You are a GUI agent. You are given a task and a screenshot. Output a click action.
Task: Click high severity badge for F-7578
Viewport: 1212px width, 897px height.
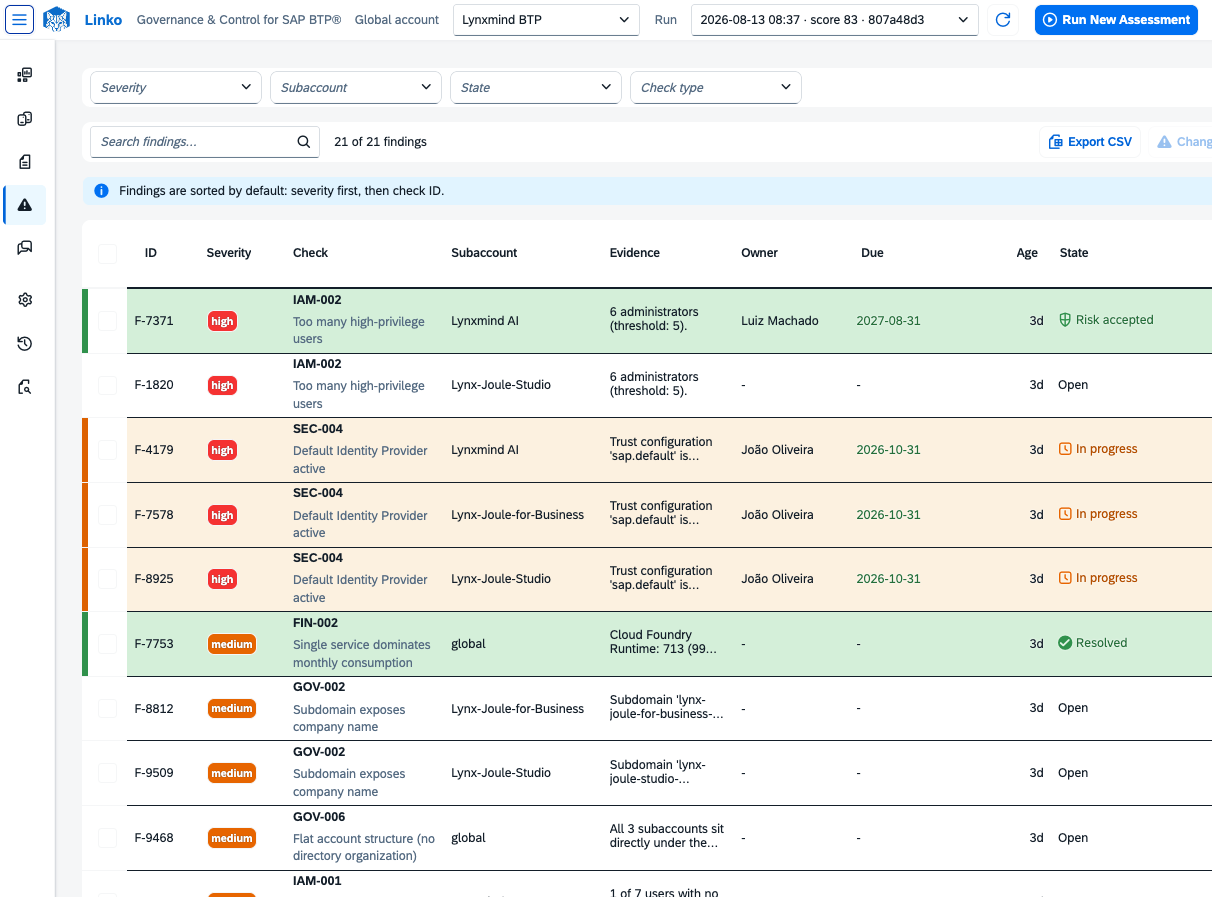tap(222, 515)
